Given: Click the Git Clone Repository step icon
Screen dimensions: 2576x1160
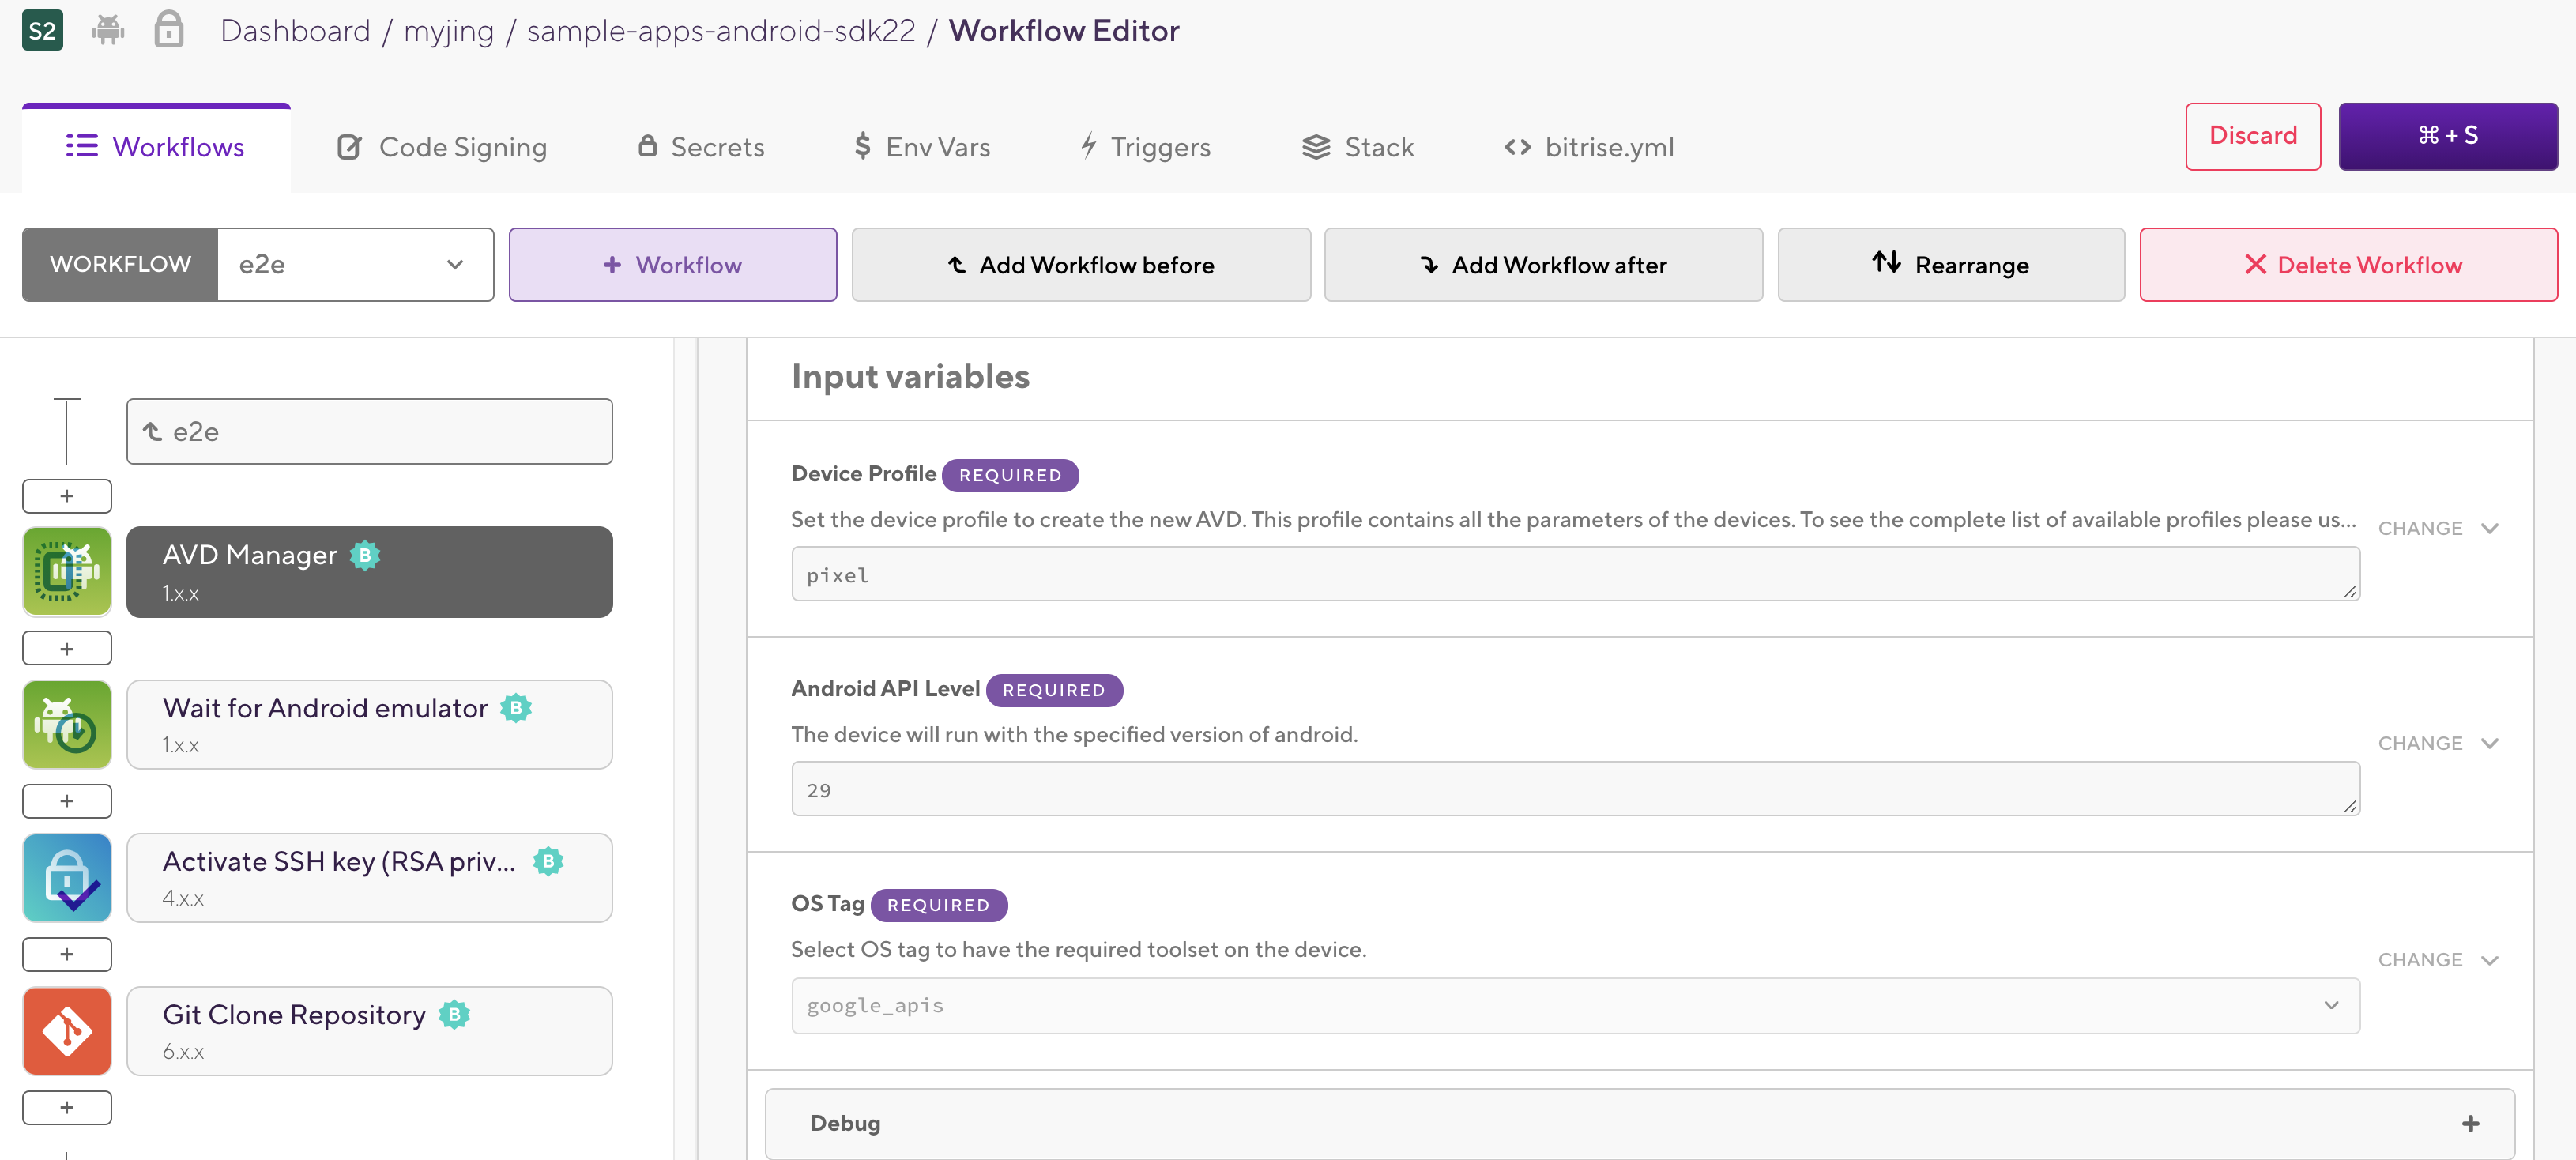Looking at the screenshot, I should click(67, 1031).
